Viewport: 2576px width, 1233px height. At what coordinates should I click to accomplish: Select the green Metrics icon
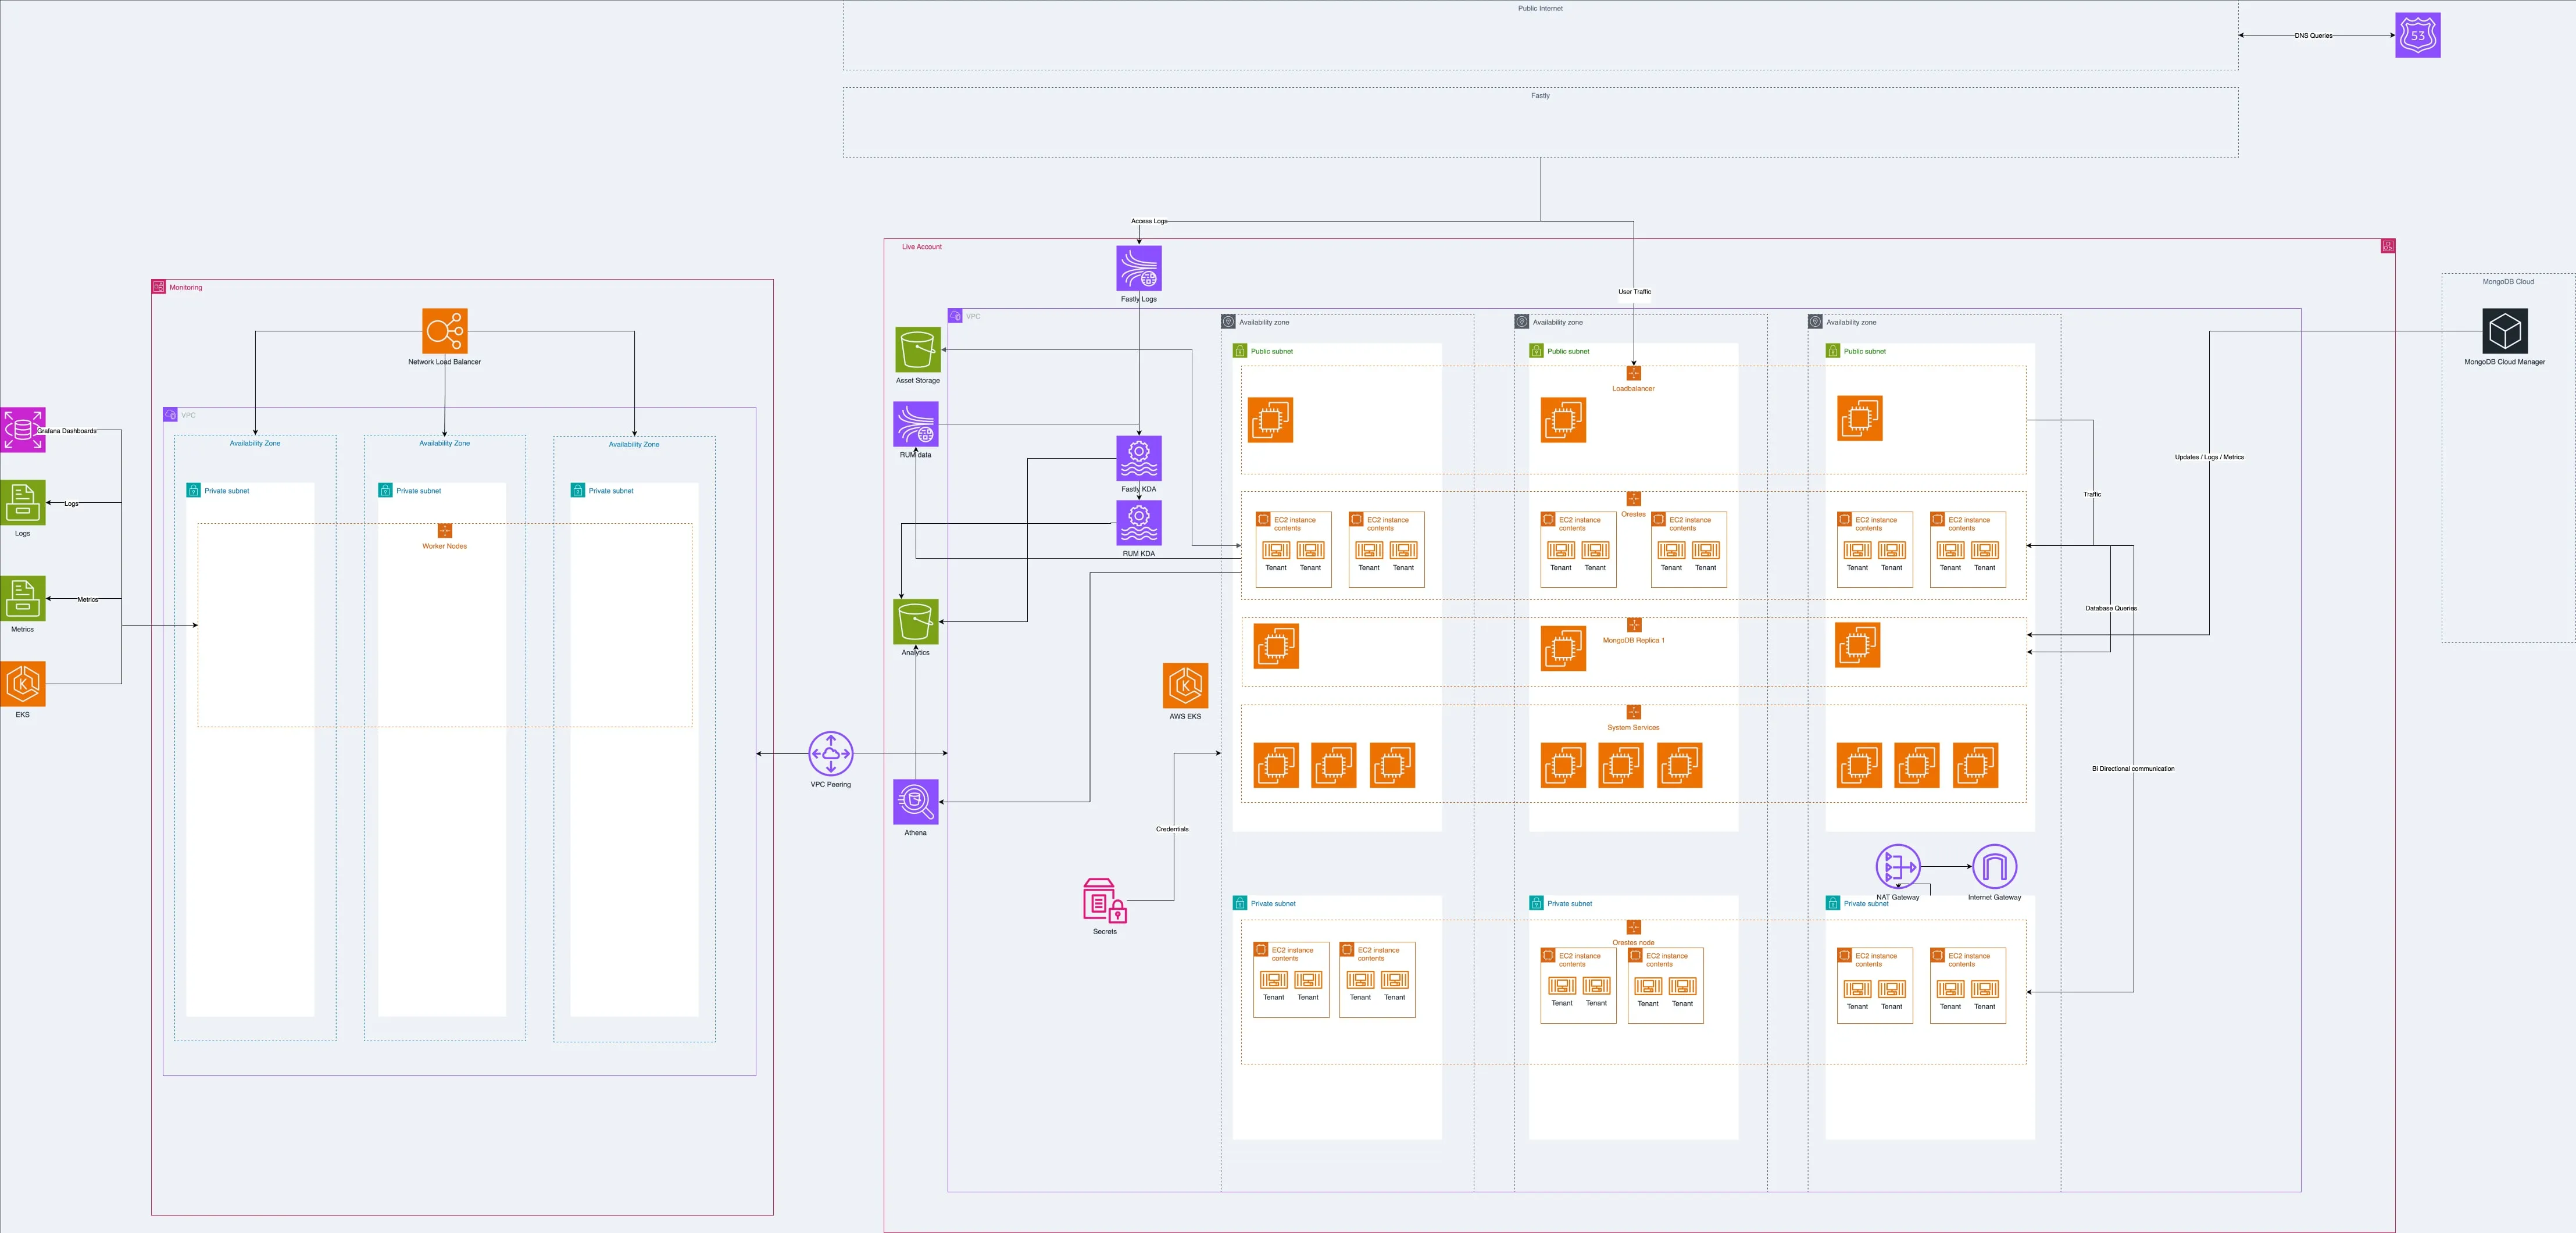pos(22,598)
